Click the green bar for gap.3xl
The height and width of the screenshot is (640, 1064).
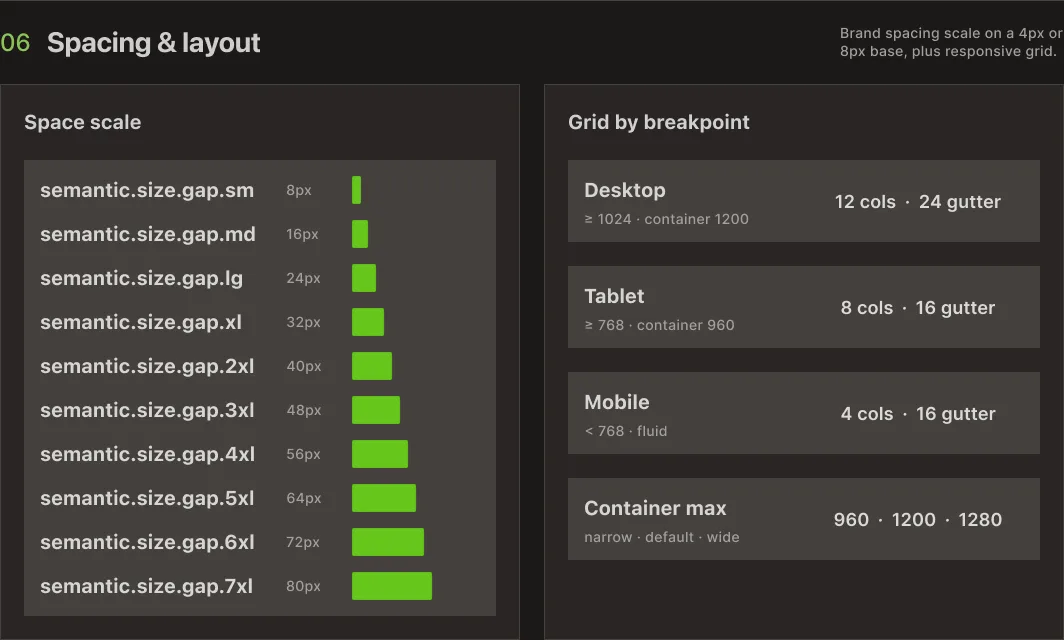coord(376,411)
